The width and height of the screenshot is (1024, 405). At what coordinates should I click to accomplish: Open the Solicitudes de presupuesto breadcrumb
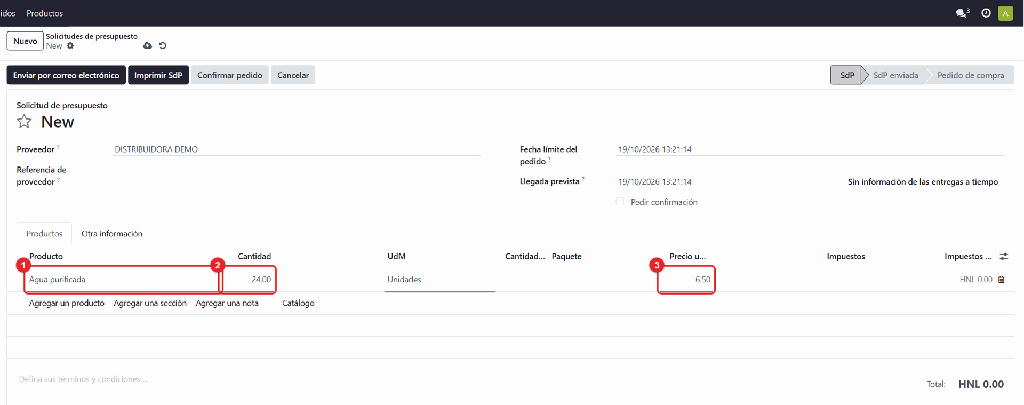[91, 36]
